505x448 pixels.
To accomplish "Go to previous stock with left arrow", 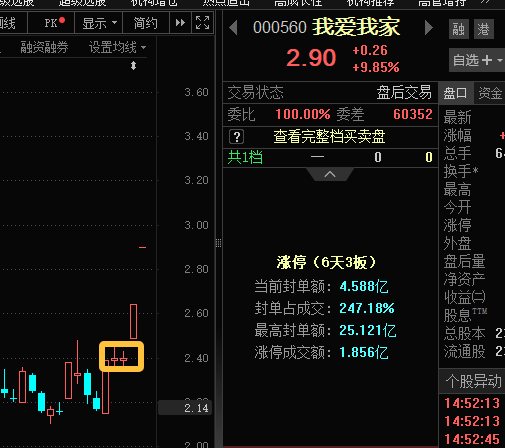I will click(233, 27).
